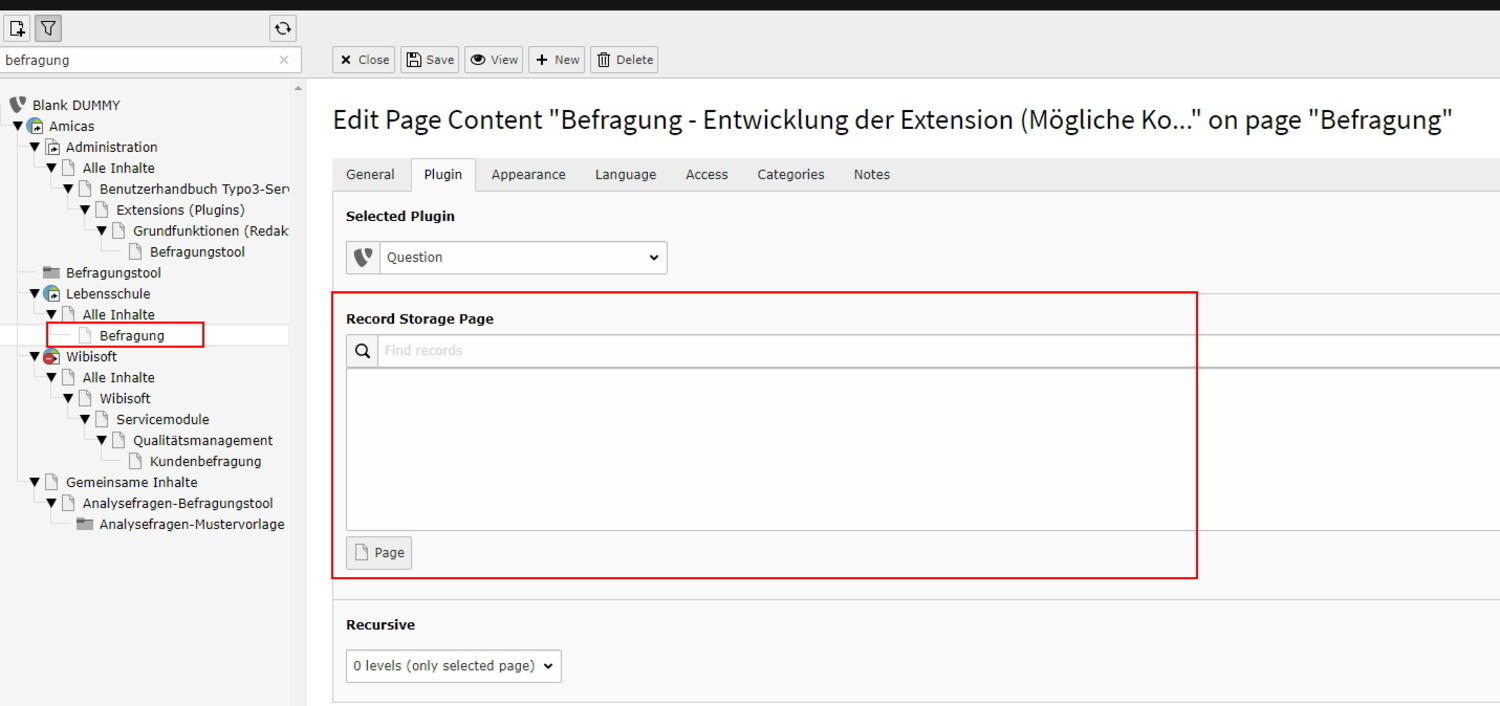Open the Notes tab
Screen dimensions: 1500x706
871,174
